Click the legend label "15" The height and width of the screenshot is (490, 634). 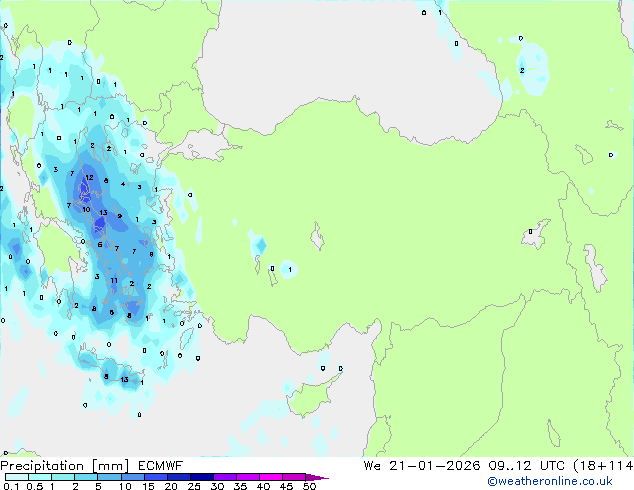(148, 486)
